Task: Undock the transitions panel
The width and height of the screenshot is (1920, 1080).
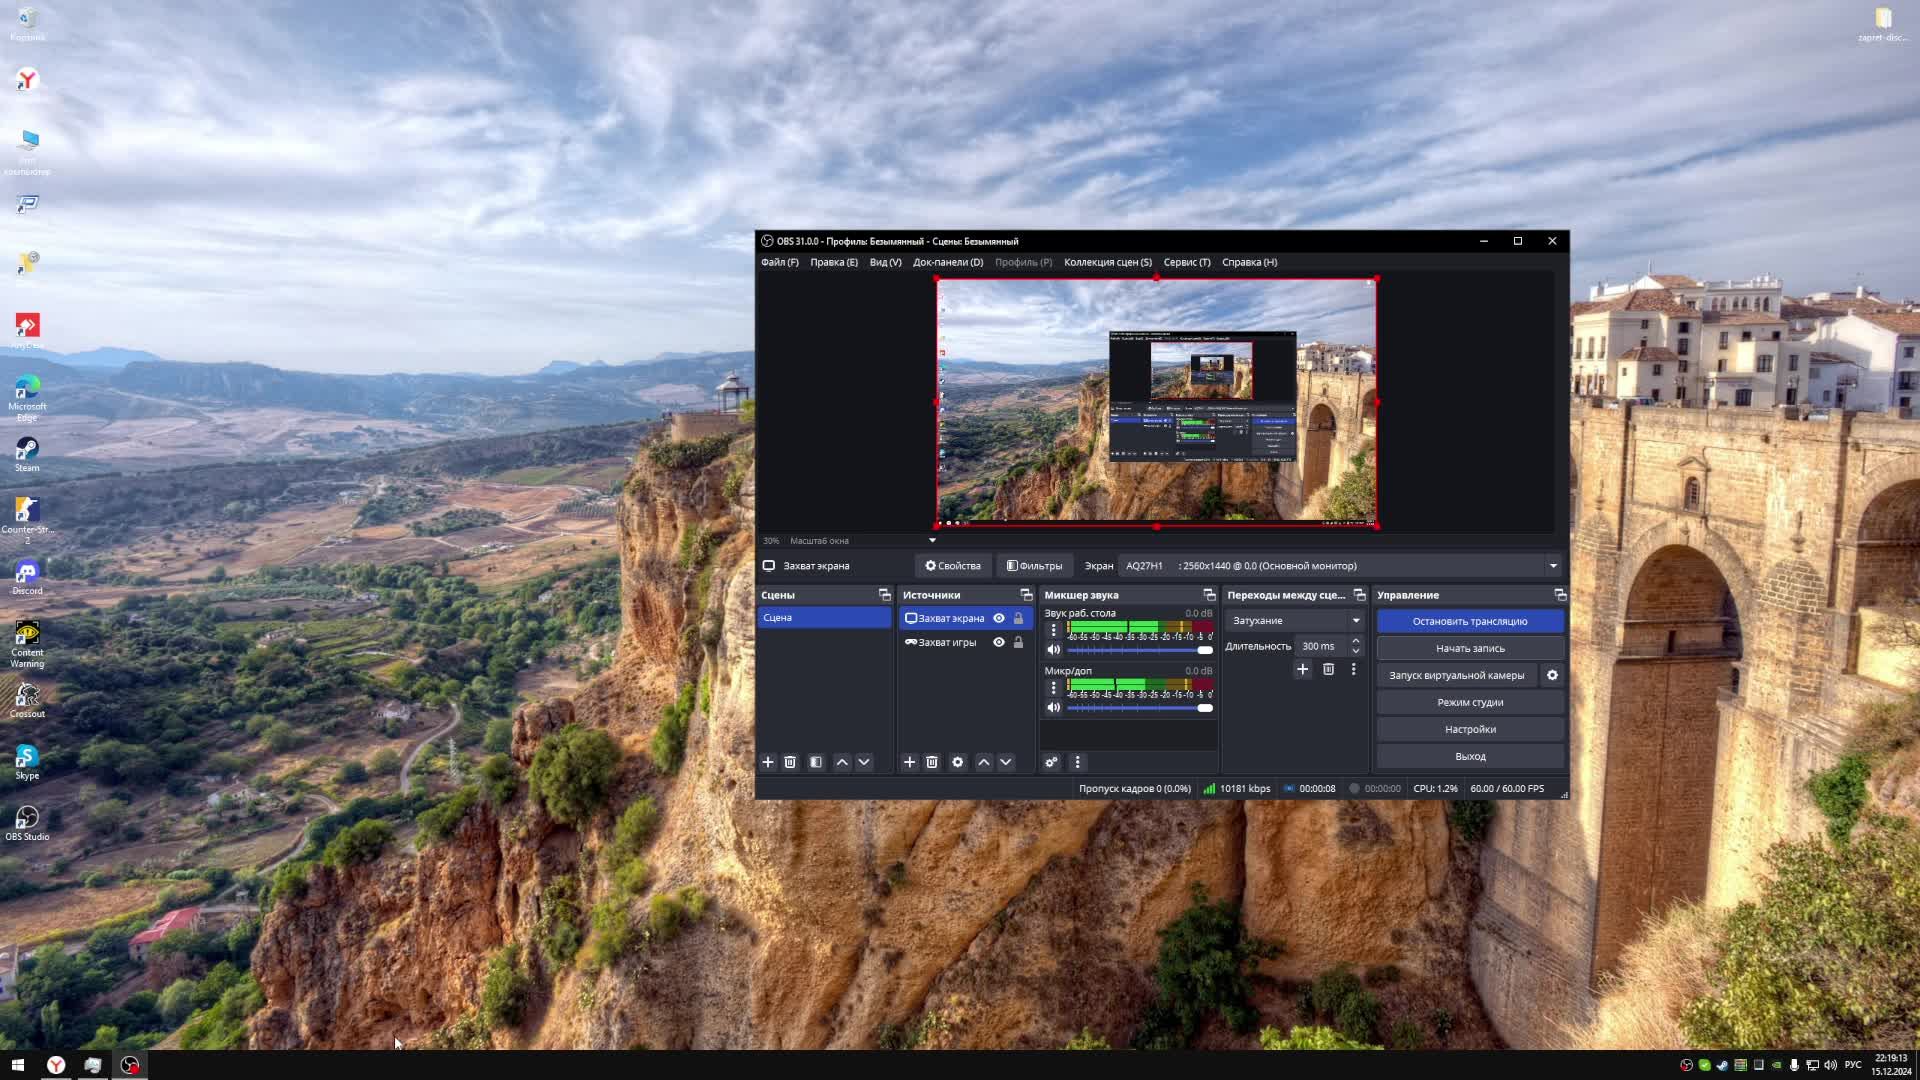Action: pos(1359,595)
